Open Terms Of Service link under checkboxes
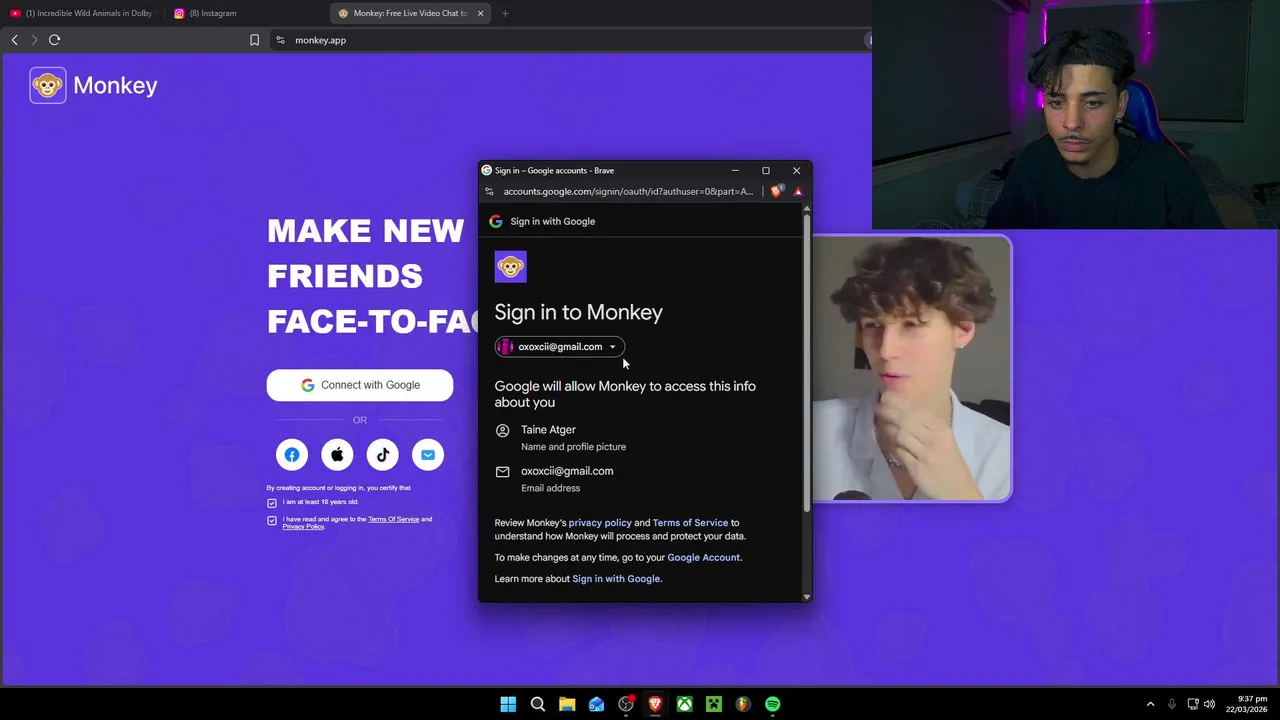This screenshot has height=720, width=1280. [x=393, y=519]
